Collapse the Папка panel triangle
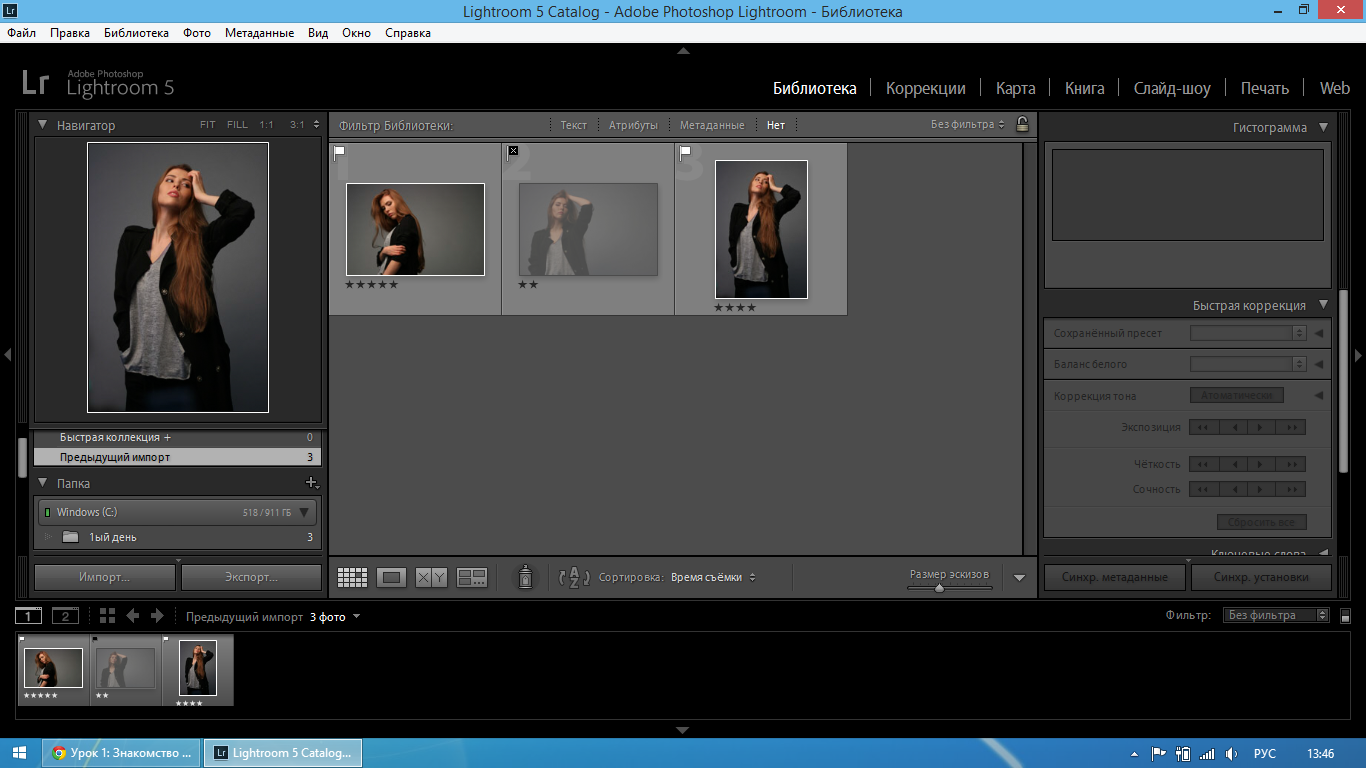 [x=43, y=483]
